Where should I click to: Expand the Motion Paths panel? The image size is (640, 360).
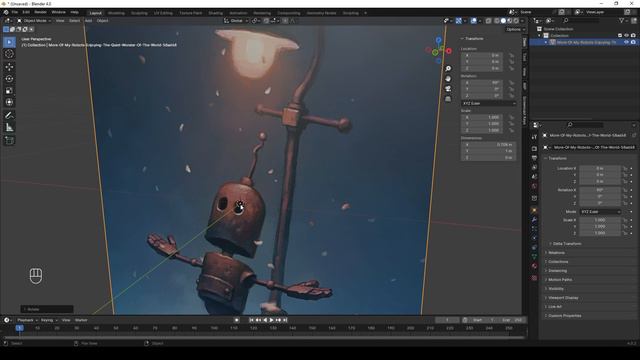point(559,280)
